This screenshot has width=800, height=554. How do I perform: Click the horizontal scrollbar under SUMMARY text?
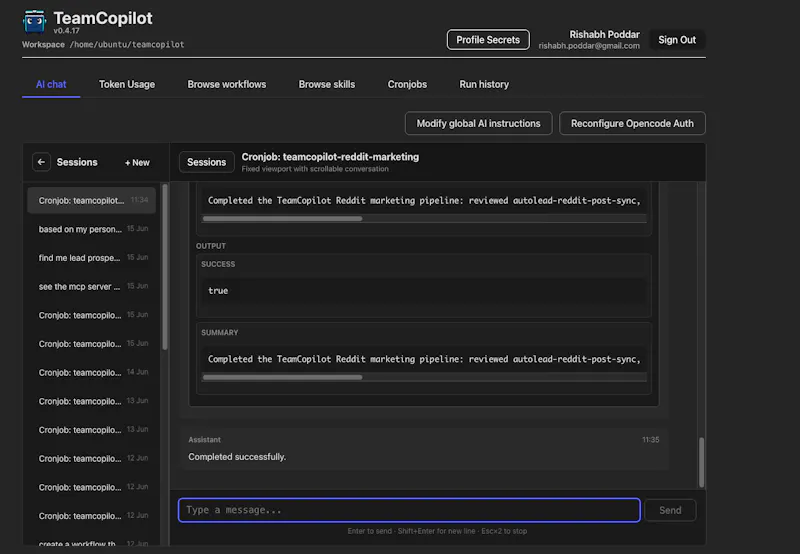(283, 377)
